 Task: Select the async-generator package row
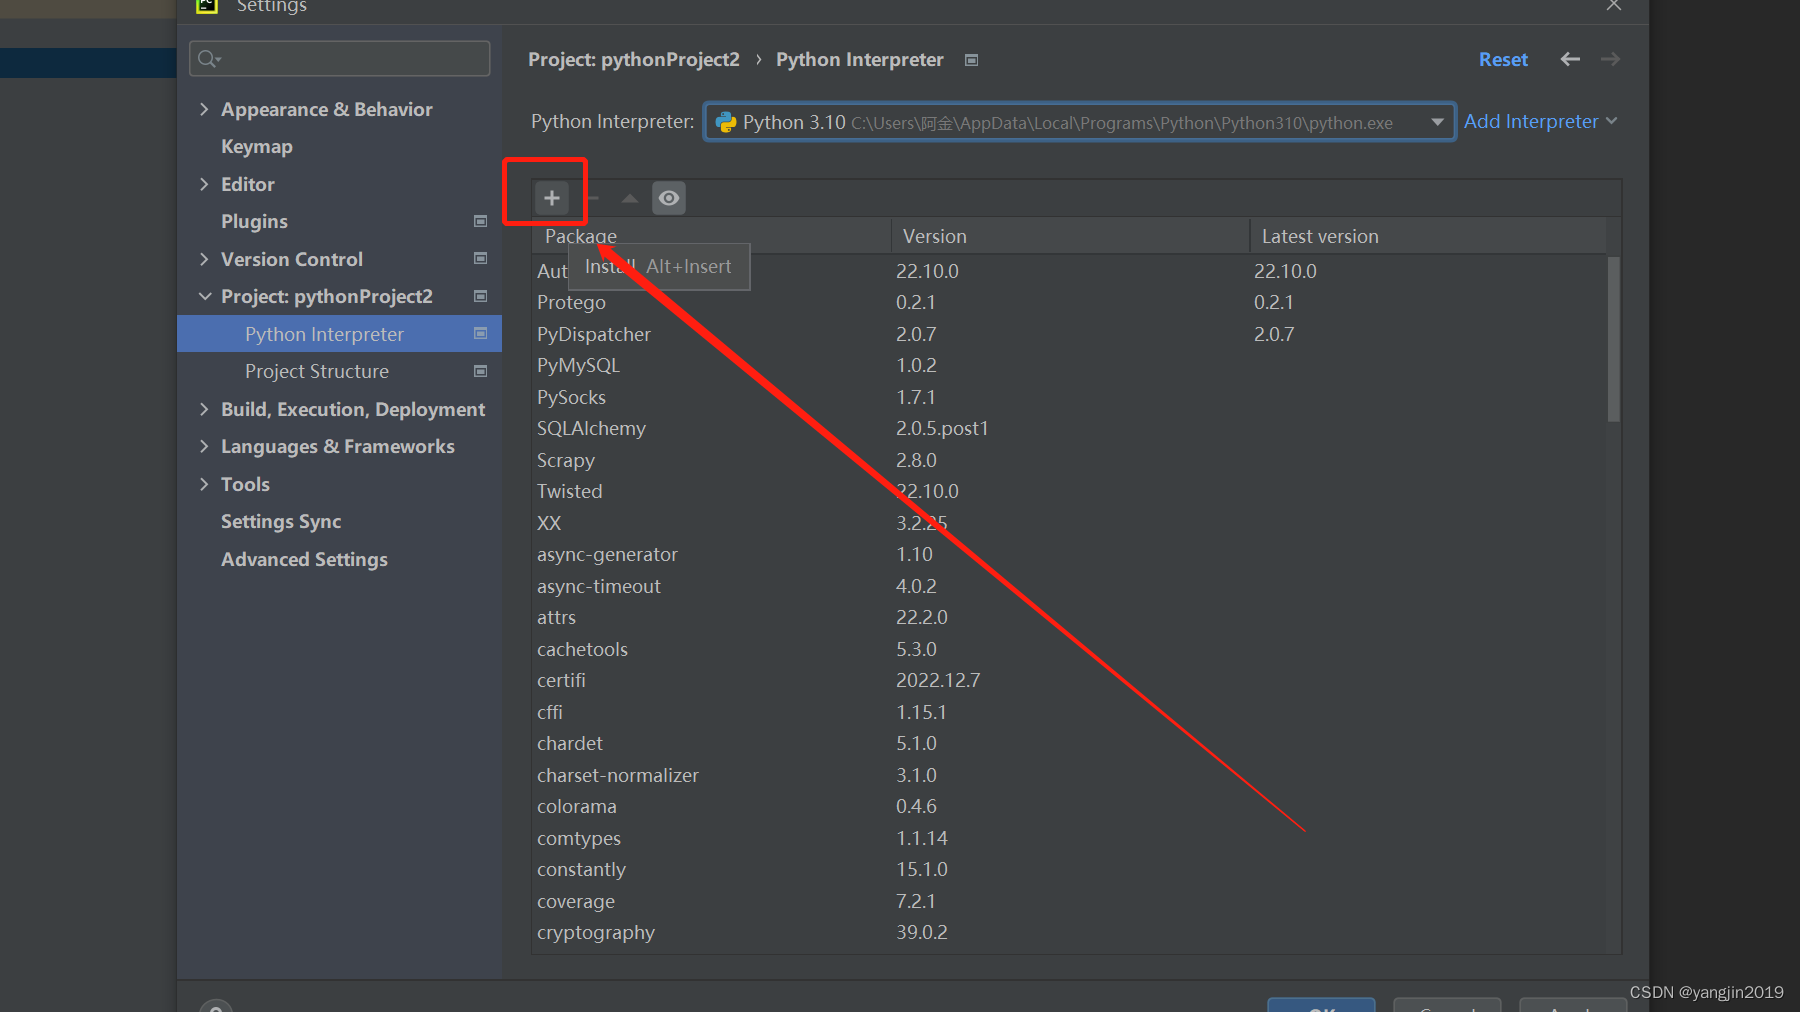click(x=1069, y=554)
